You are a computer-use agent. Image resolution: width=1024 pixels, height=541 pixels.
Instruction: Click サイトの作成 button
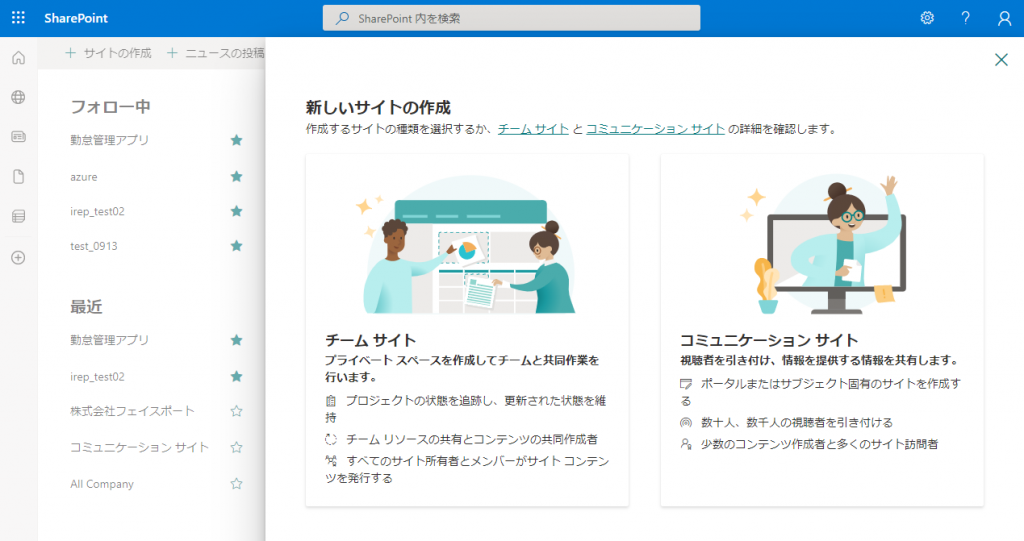(108, 53)
